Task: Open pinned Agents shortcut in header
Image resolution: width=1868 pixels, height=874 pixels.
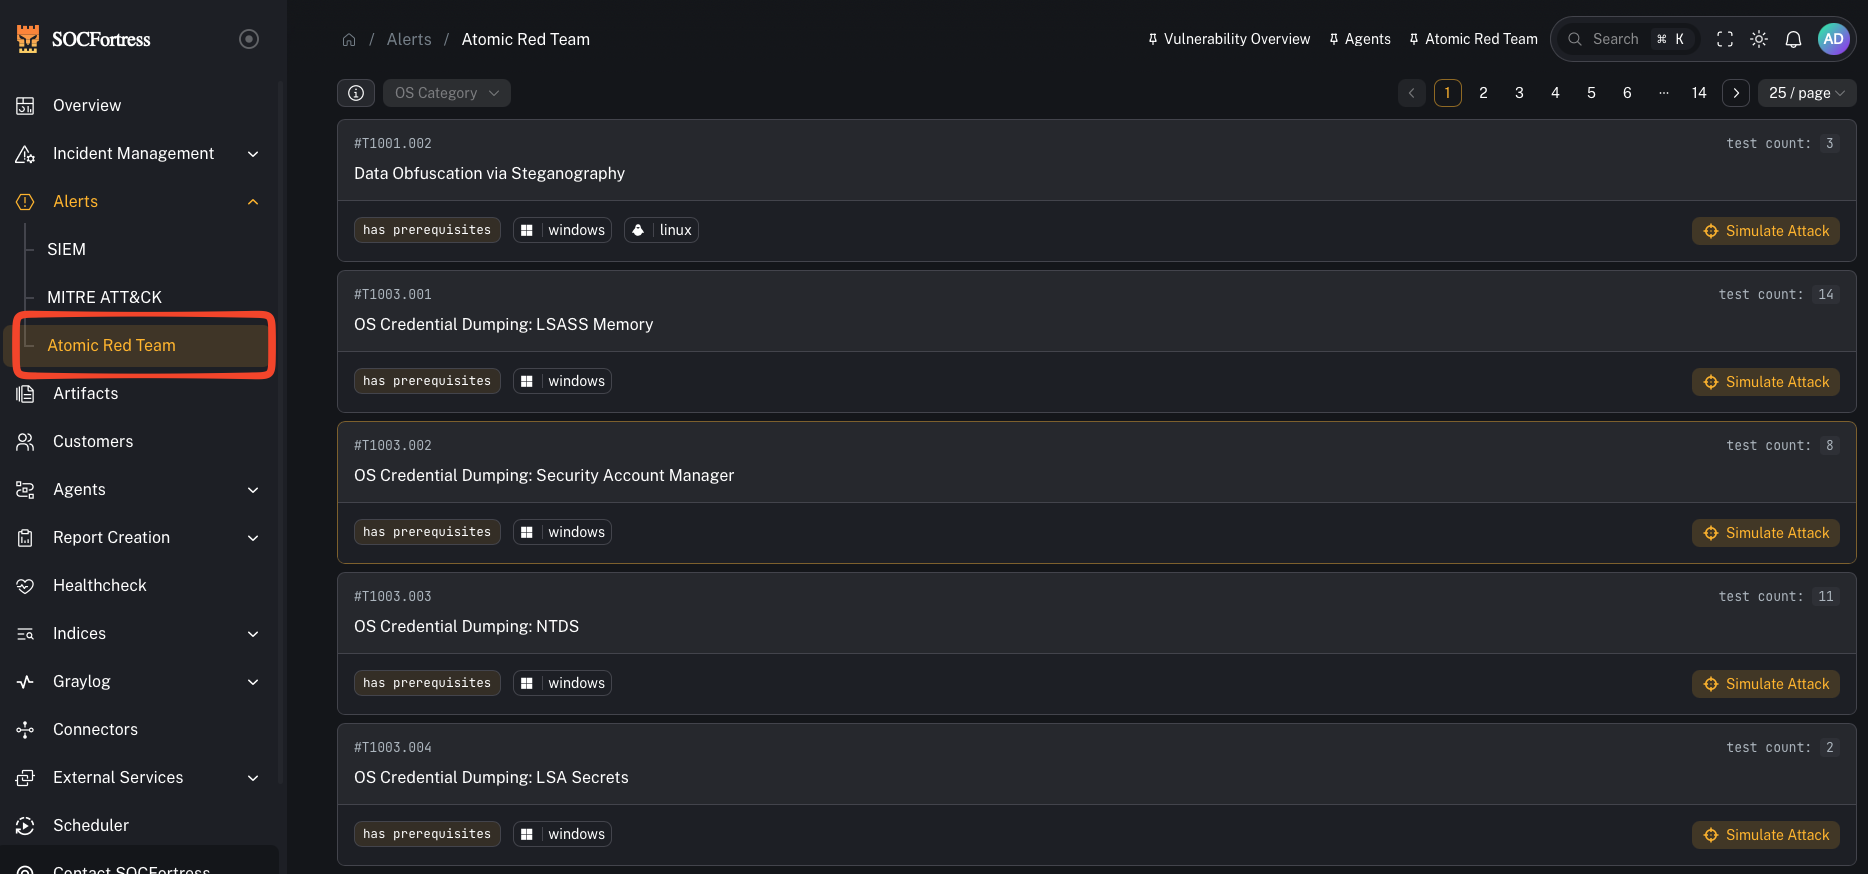Action: click(1360, 39)
